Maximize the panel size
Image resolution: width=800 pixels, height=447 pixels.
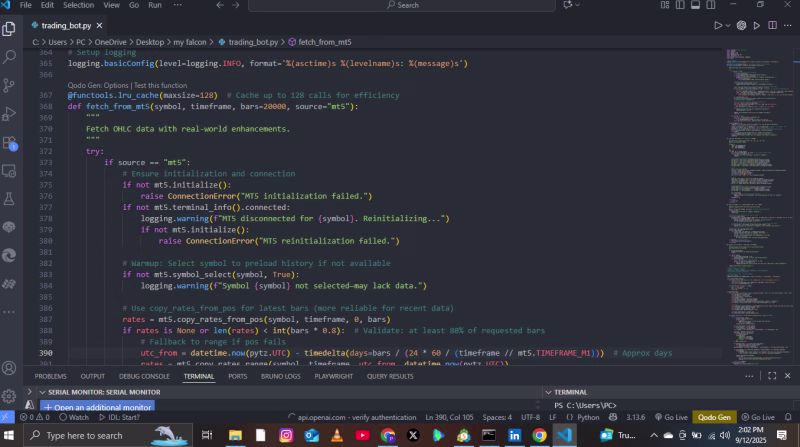pos(772,376)
